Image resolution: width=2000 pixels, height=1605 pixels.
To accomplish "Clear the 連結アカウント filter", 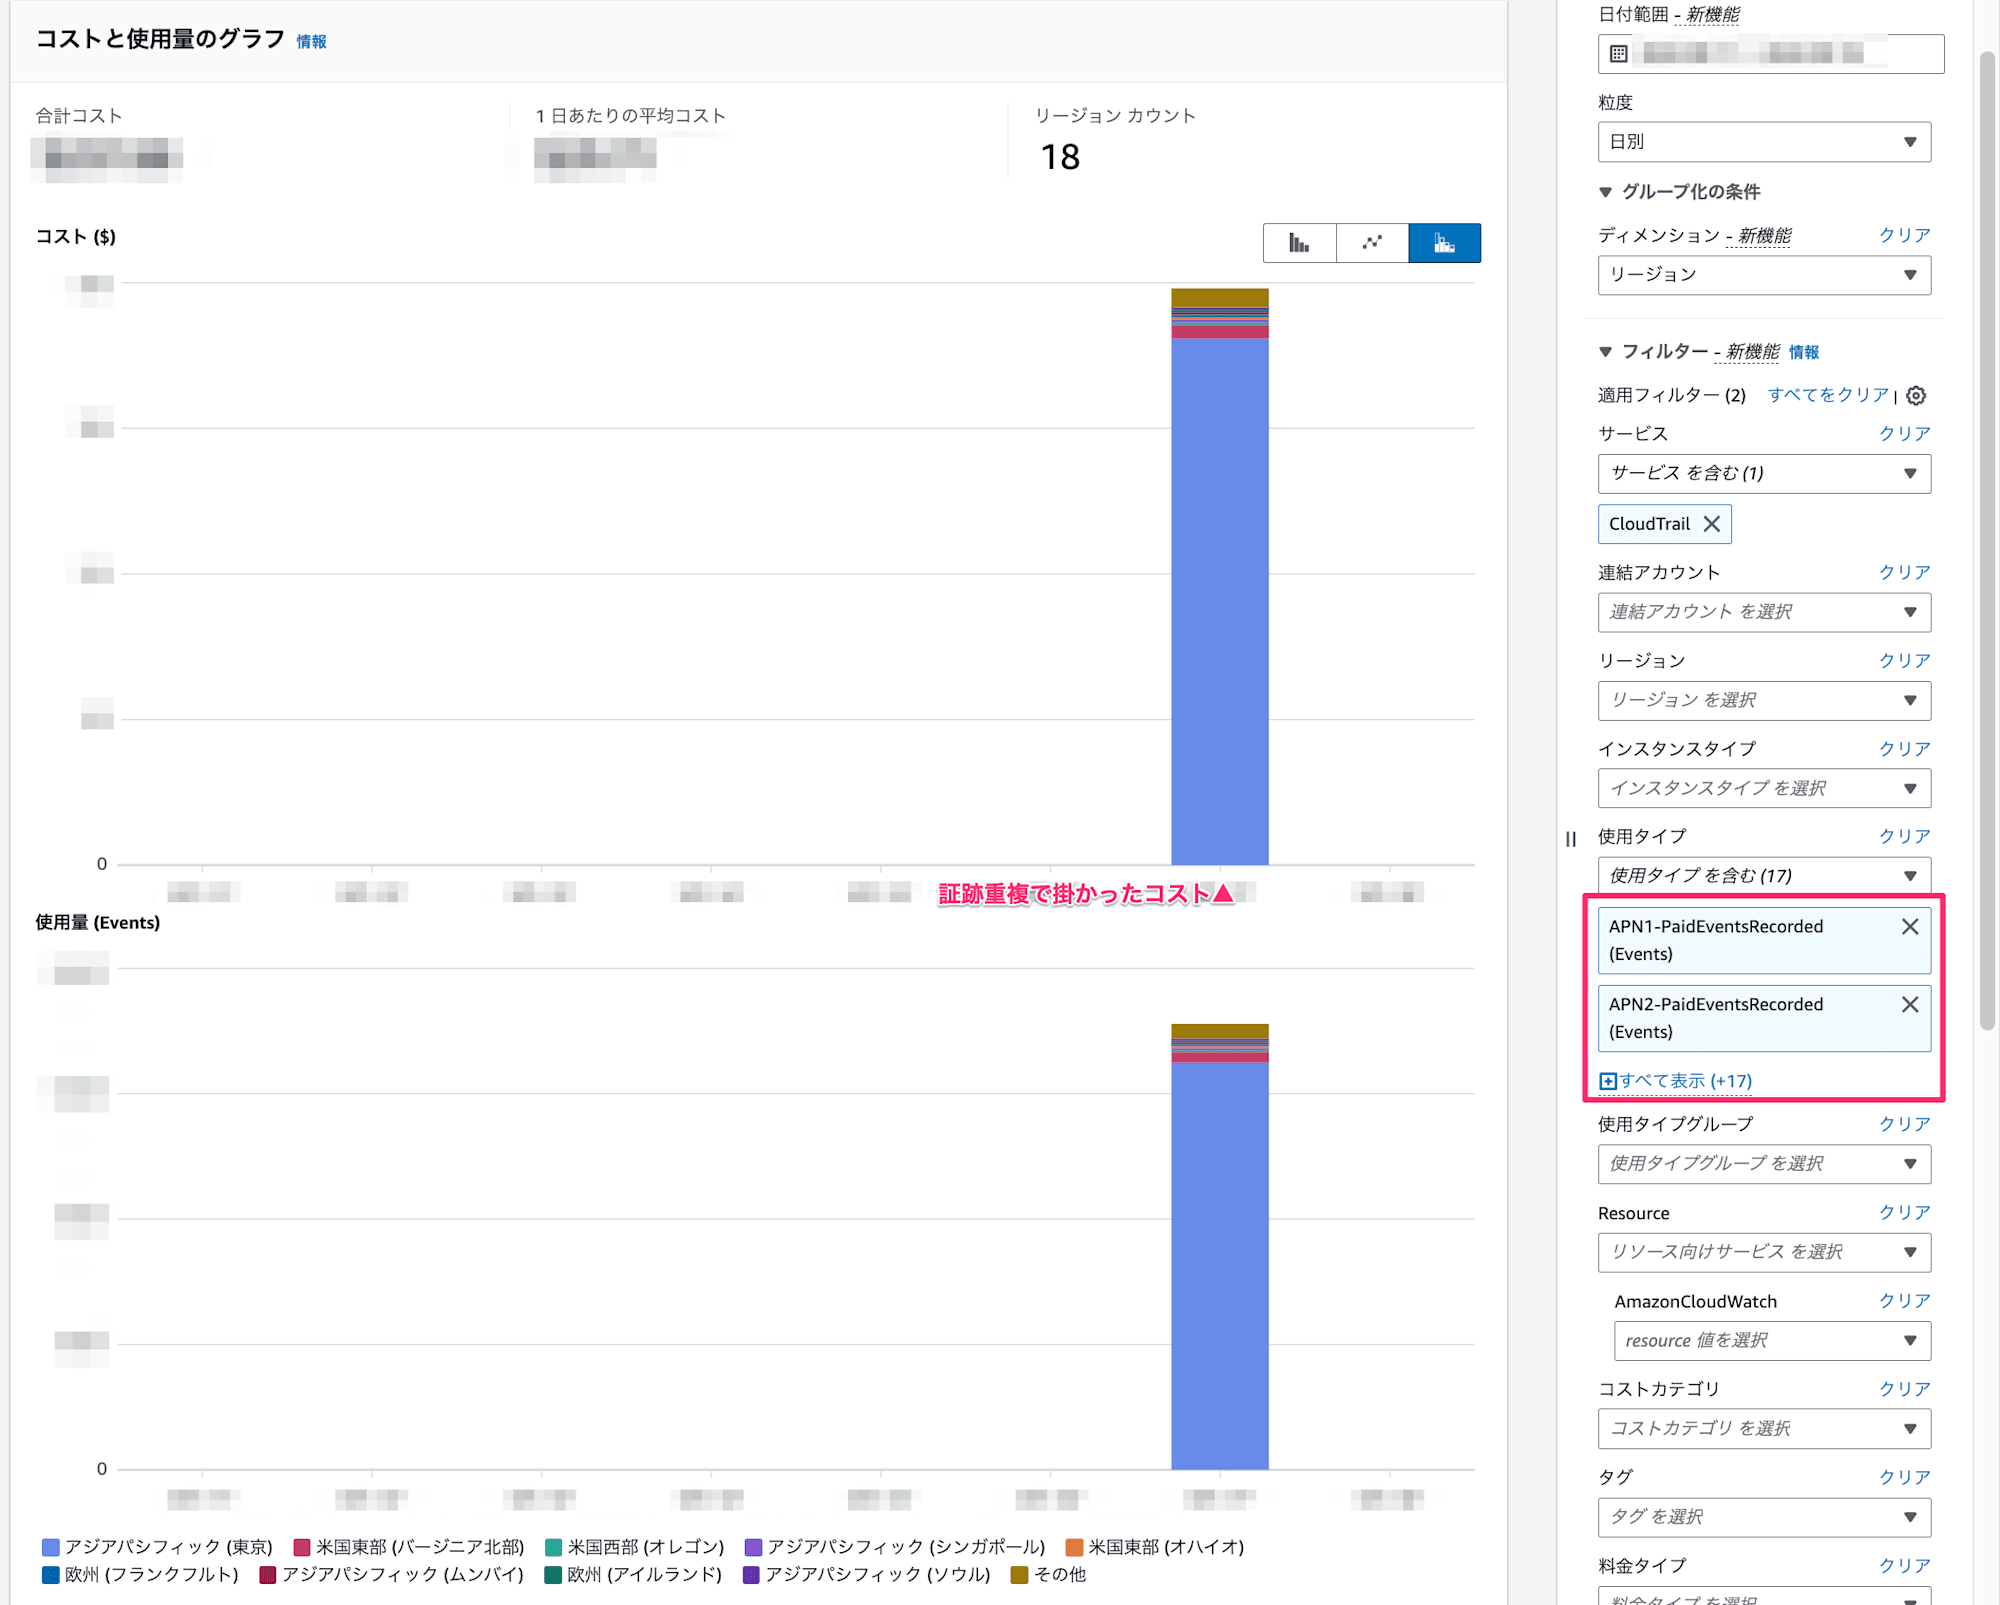I will (1905, 572).
